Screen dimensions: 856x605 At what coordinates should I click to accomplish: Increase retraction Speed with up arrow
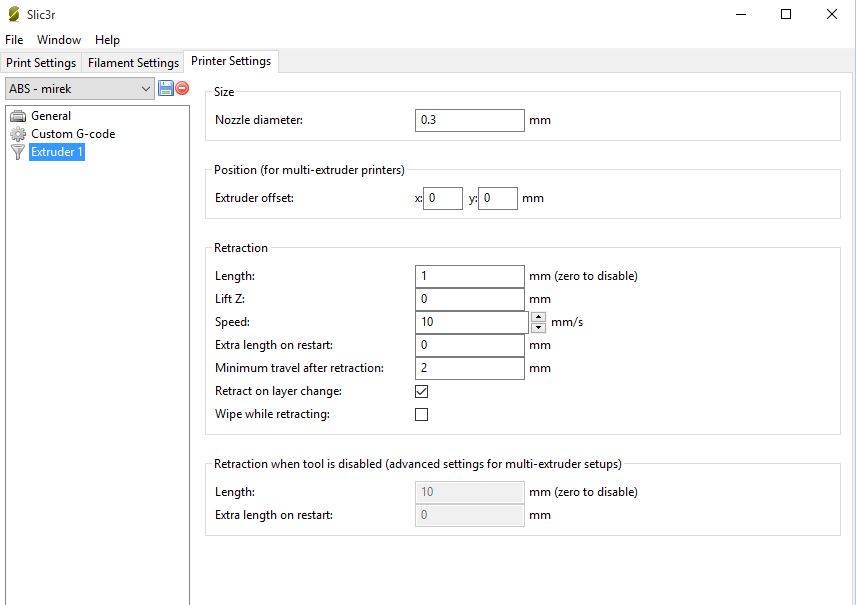538,317
